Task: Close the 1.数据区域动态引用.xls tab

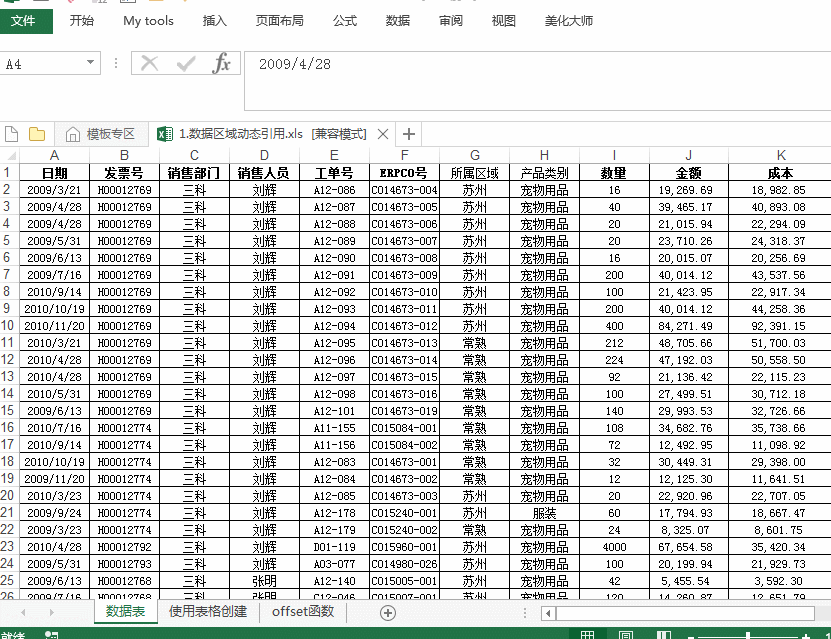Action: tap(383, 135)
